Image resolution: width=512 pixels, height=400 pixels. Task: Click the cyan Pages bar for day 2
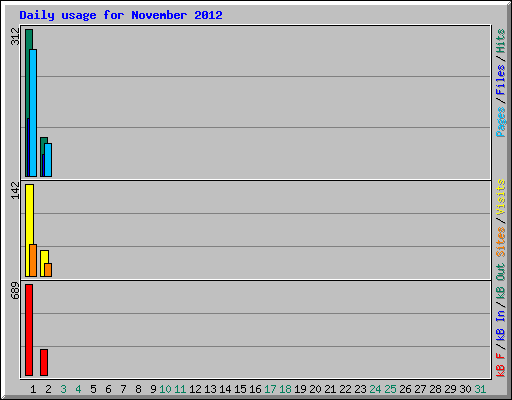48,160
